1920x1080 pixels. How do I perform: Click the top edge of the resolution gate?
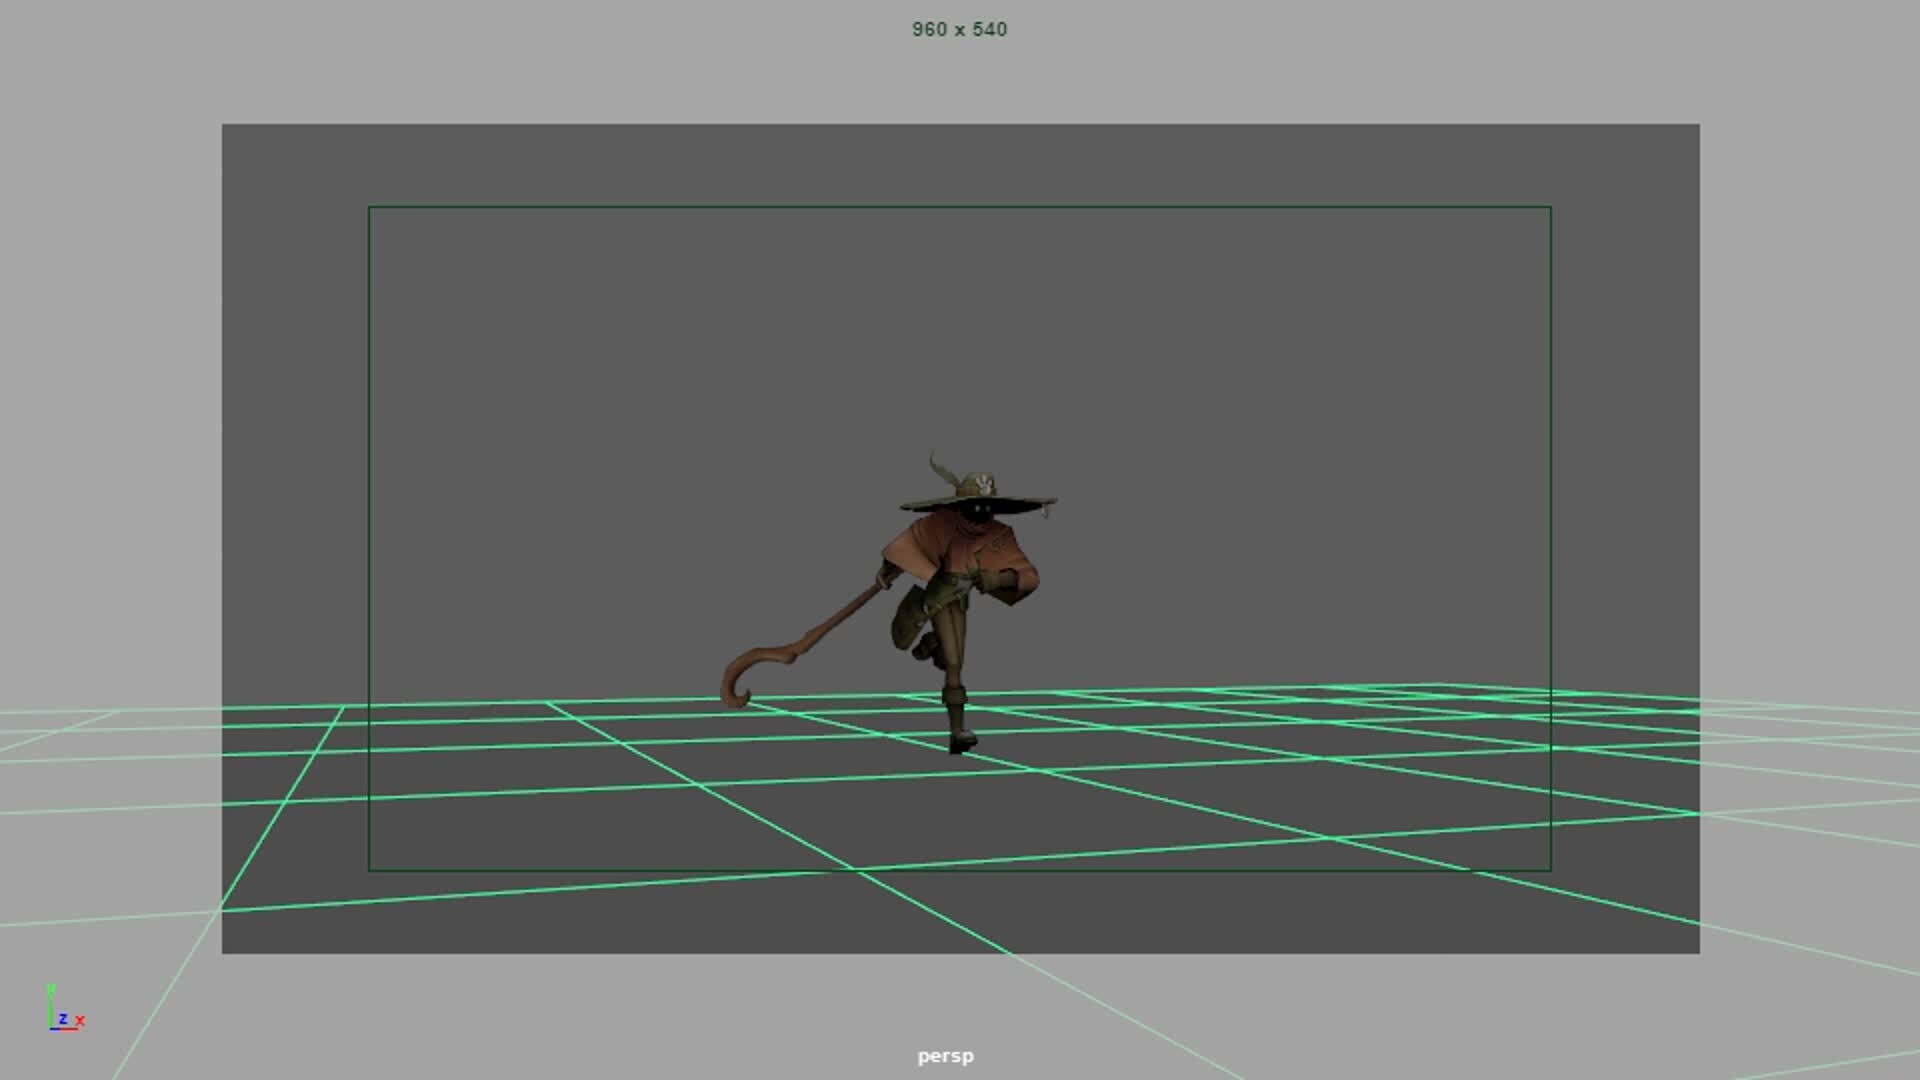point(960,207)
